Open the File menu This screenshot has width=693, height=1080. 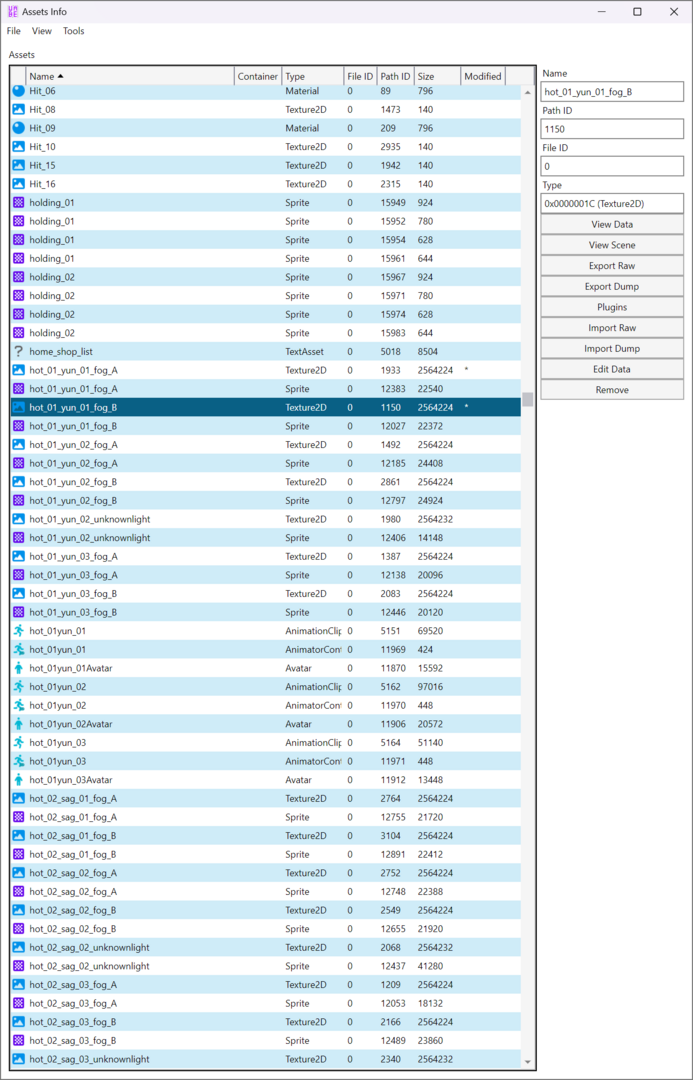click(14, 31)
